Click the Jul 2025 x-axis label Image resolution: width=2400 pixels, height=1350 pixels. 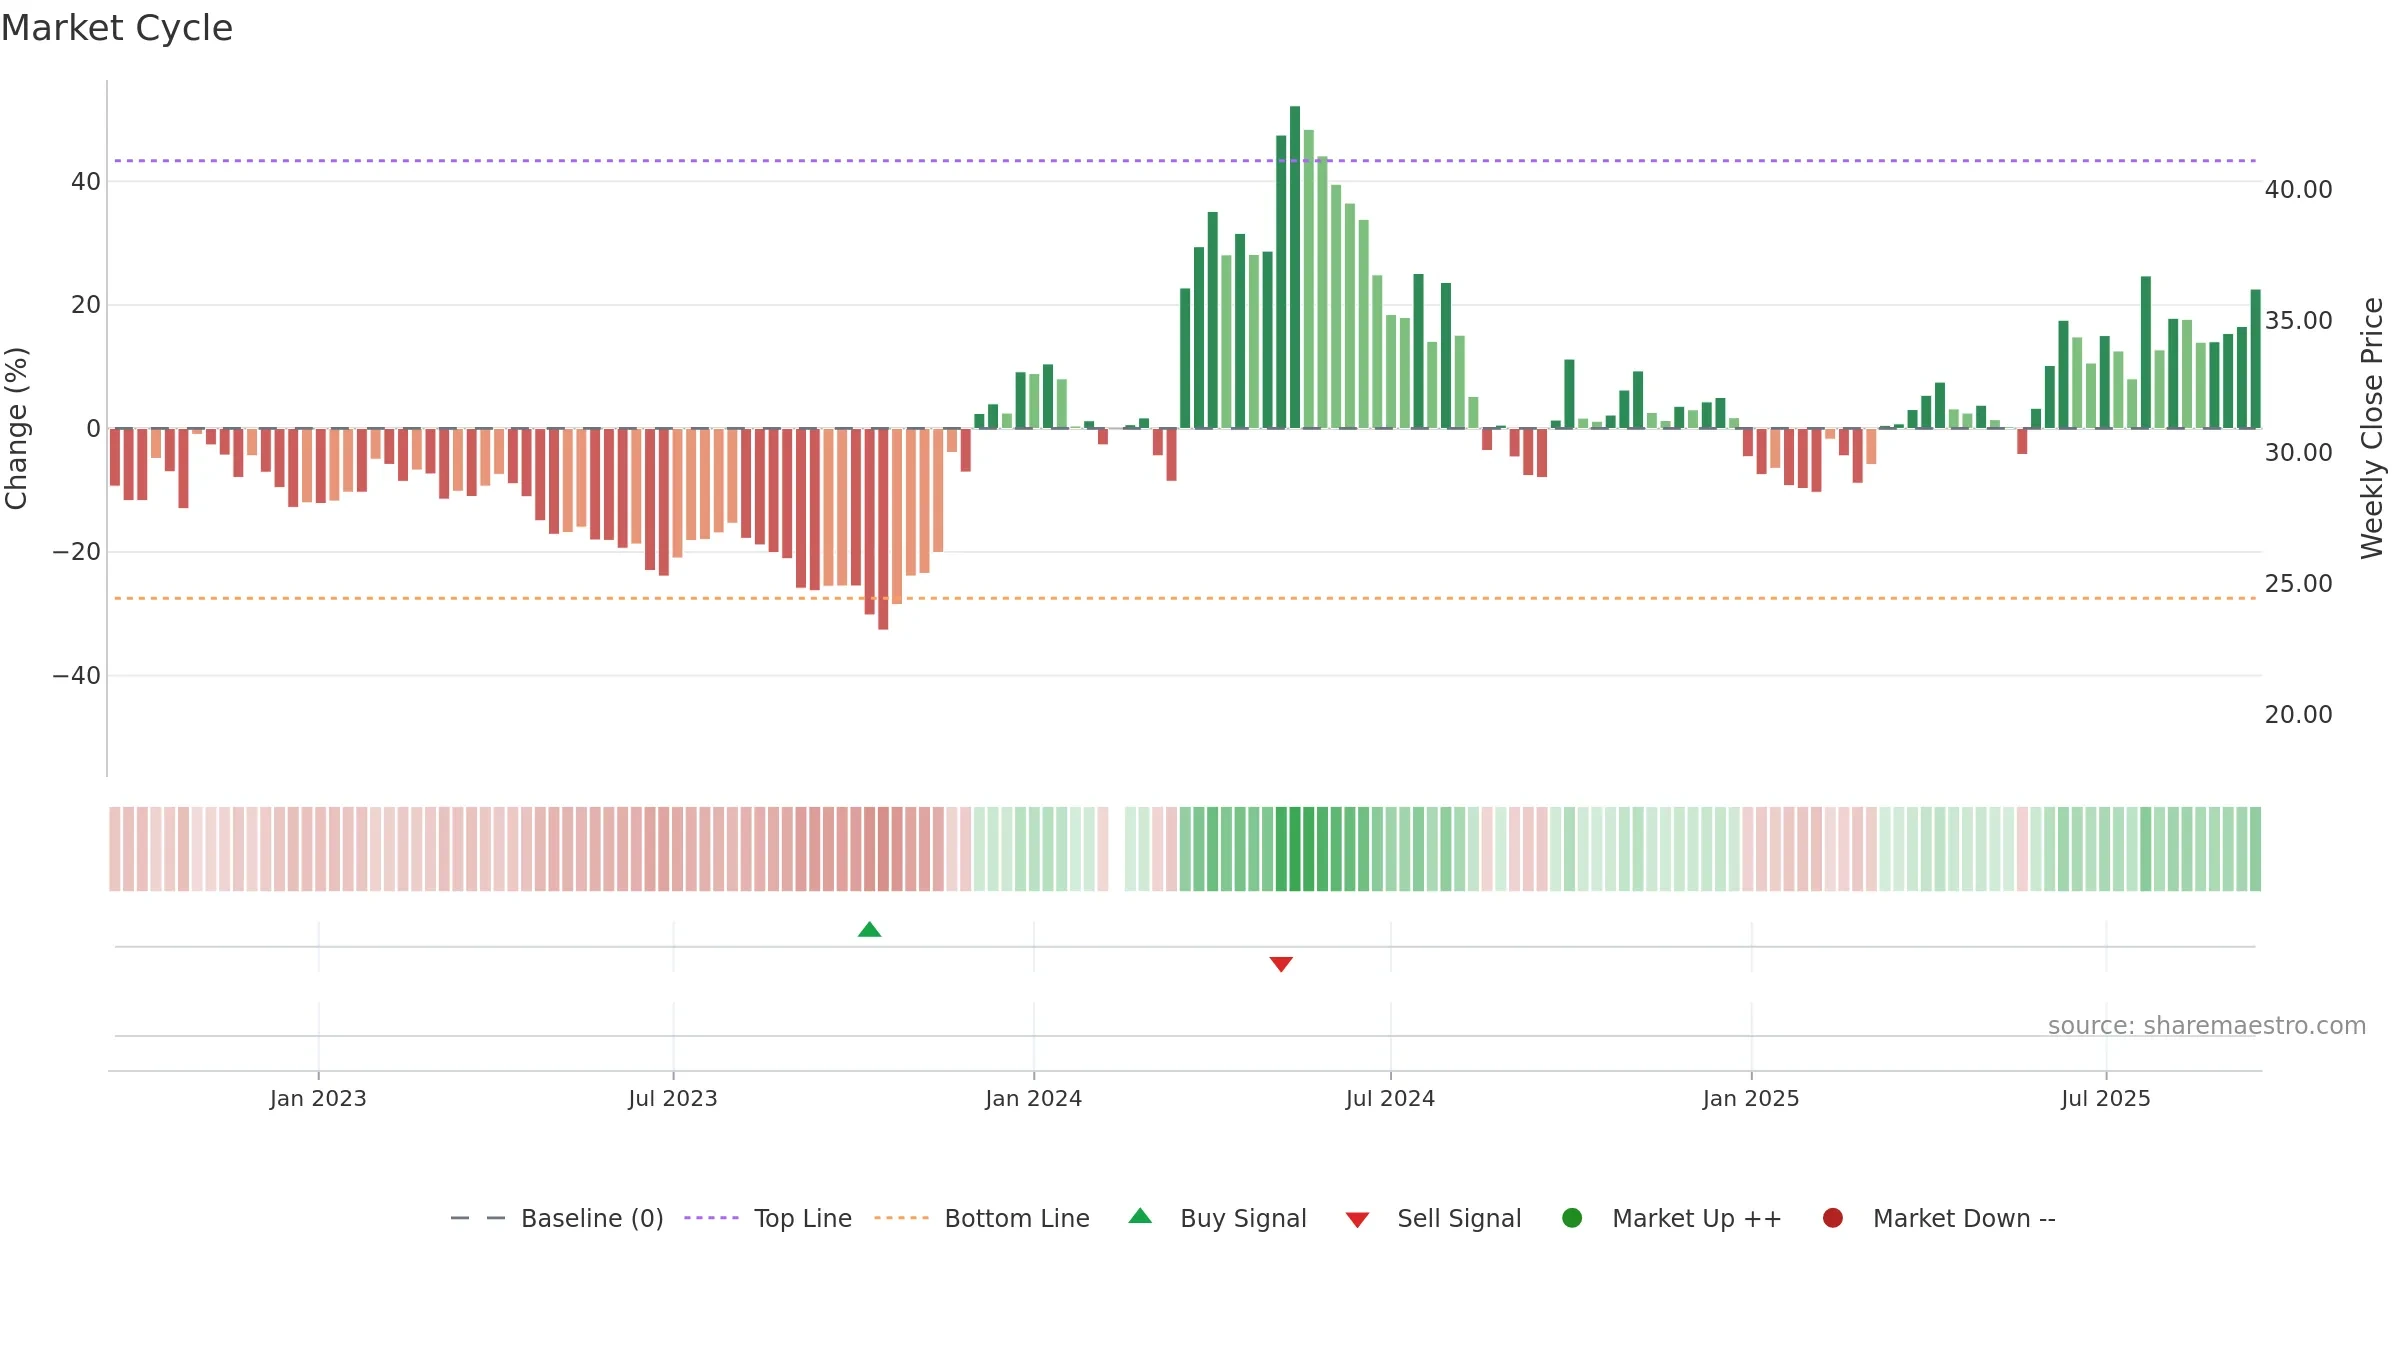click(x=2106, y=1098)
